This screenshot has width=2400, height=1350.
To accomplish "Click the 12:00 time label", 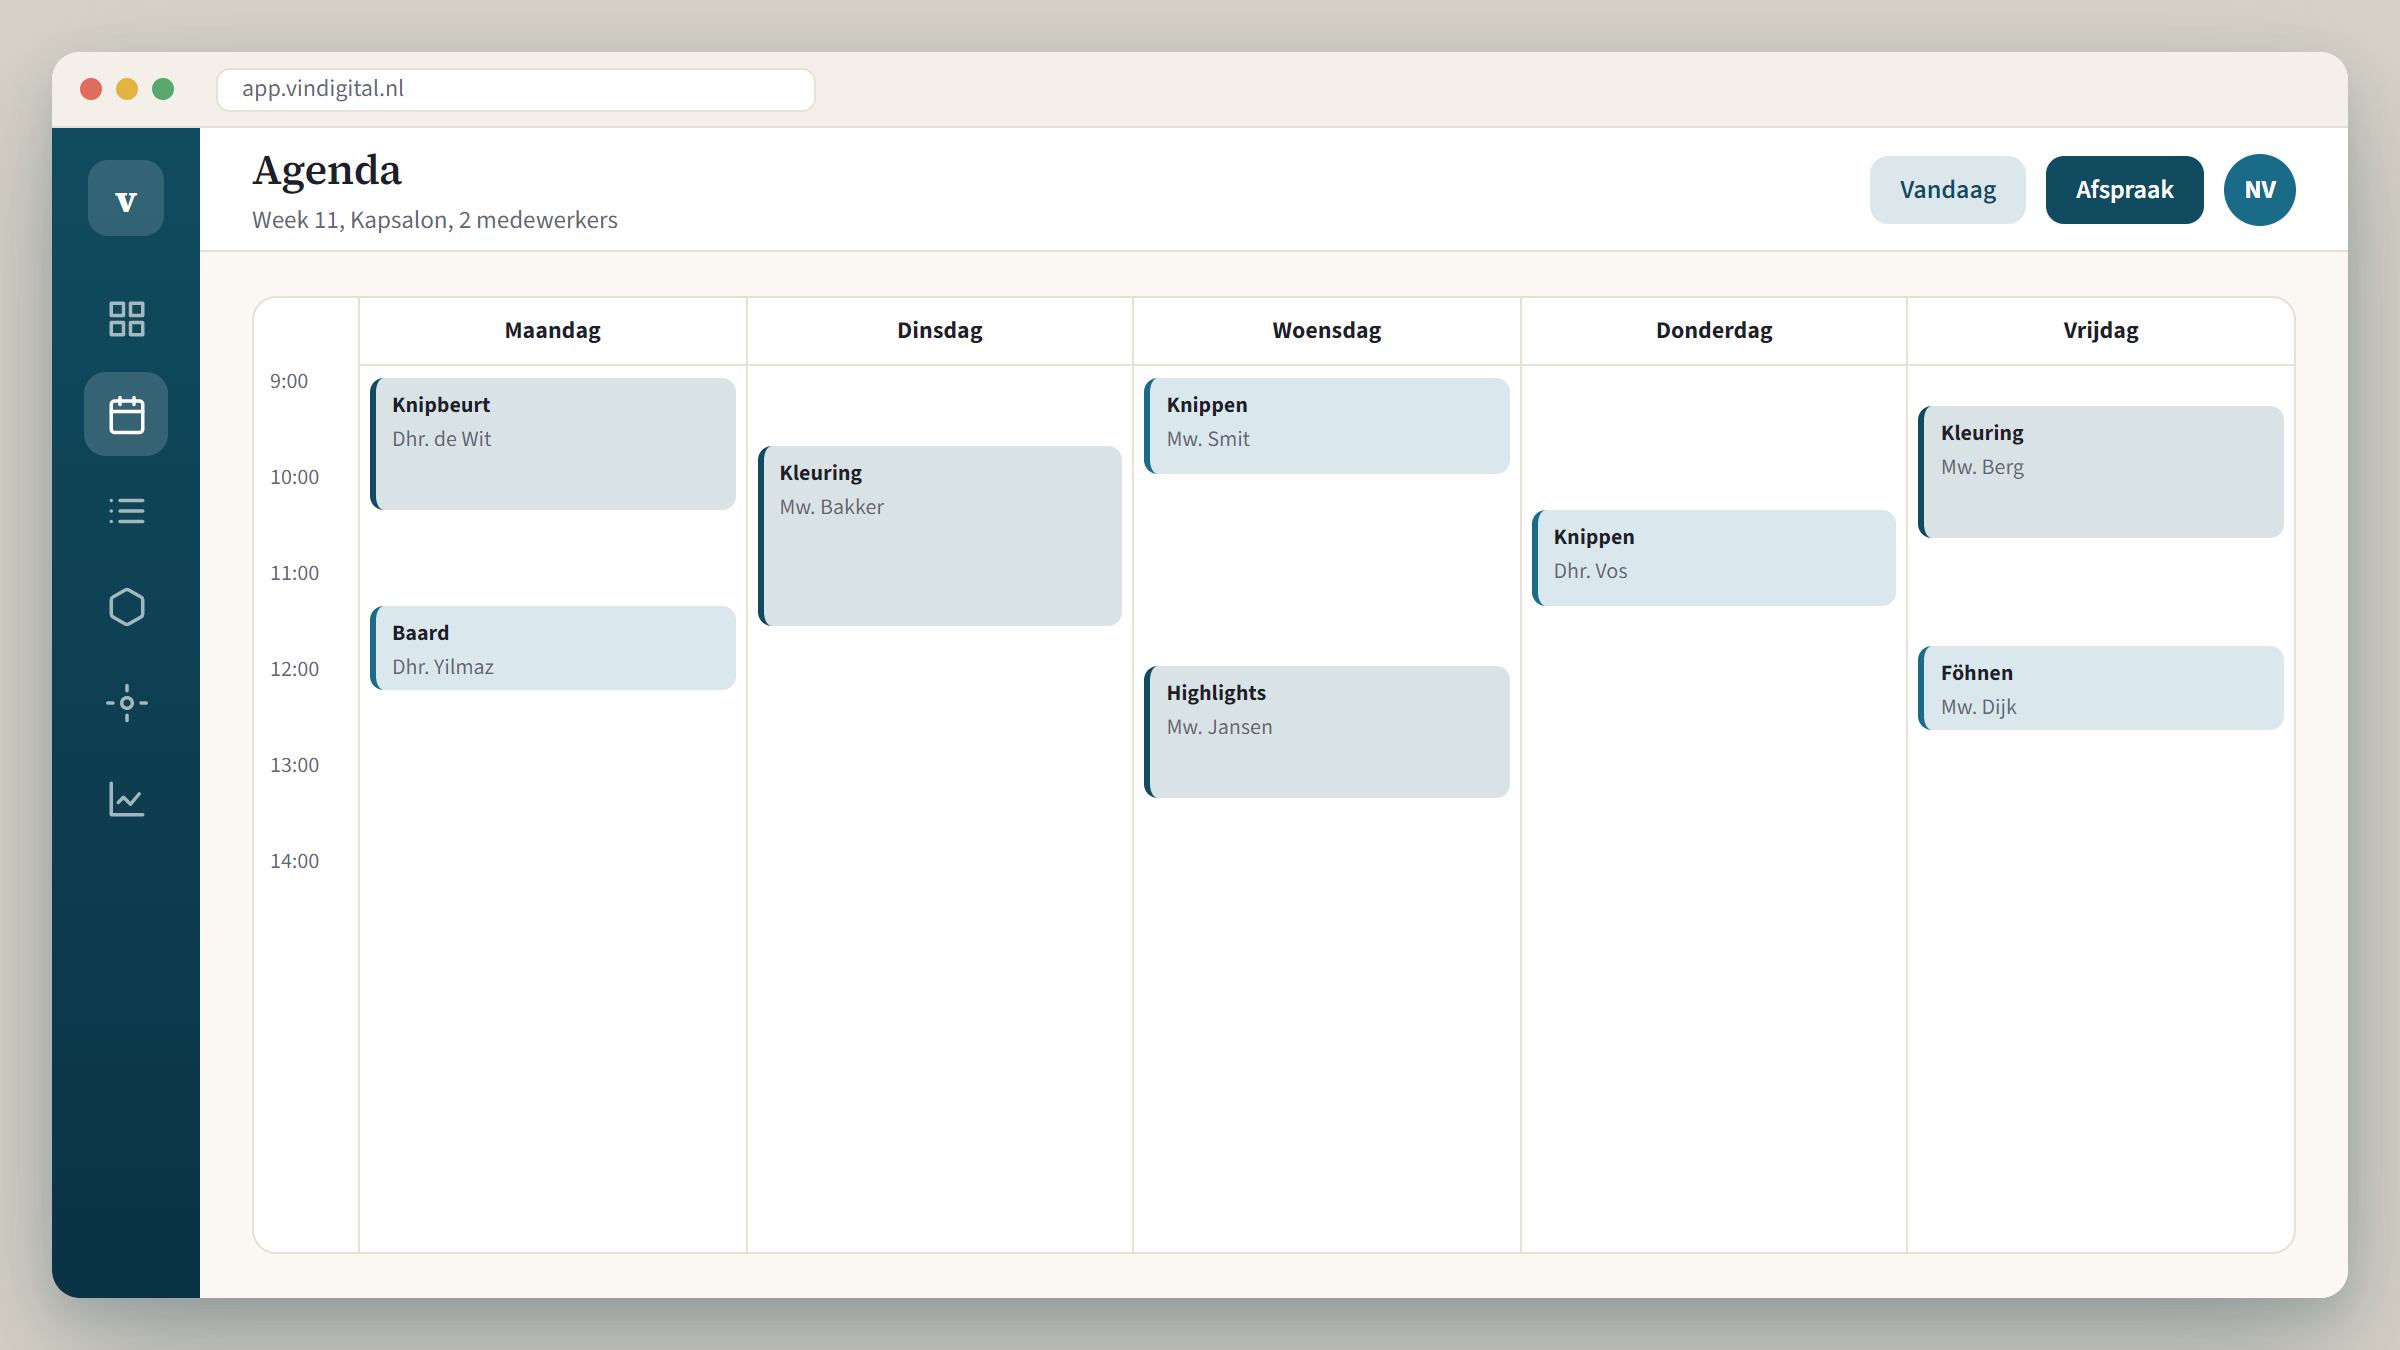I will (294, 669).
